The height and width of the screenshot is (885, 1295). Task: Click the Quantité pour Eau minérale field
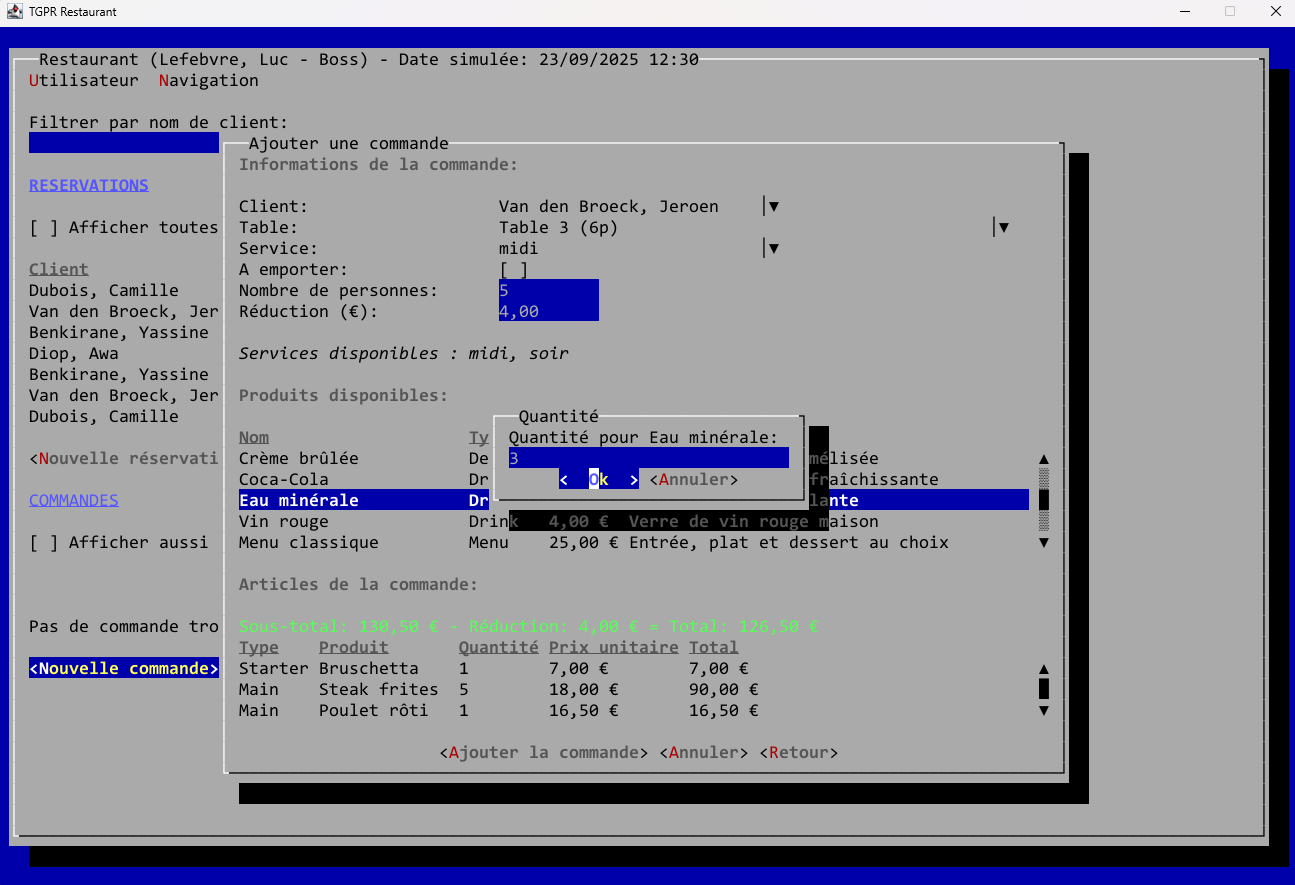(x=649, y=458)
